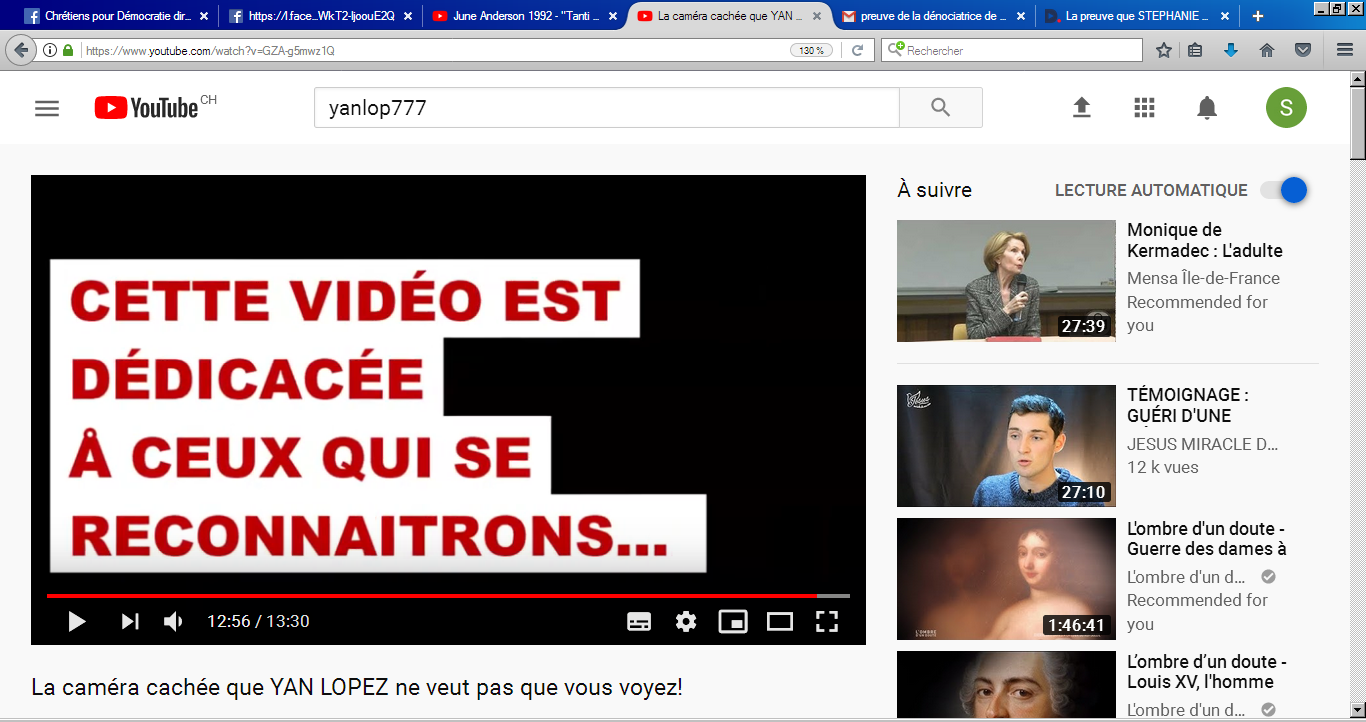1366x722 pixels.
Task: Open the YouTube apps grid
Action: [x=1144, y=108]
